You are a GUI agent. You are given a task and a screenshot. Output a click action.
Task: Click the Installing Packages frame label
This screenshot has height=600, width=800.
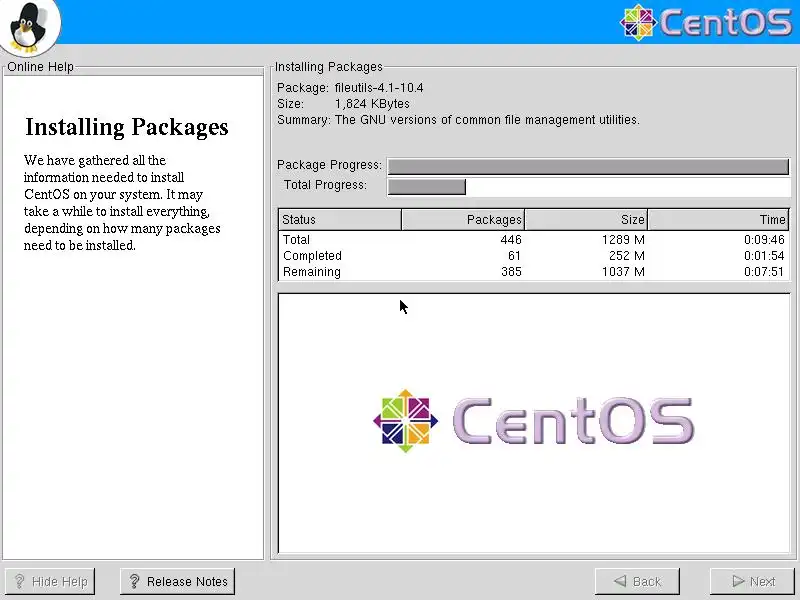tap(329, 67)
